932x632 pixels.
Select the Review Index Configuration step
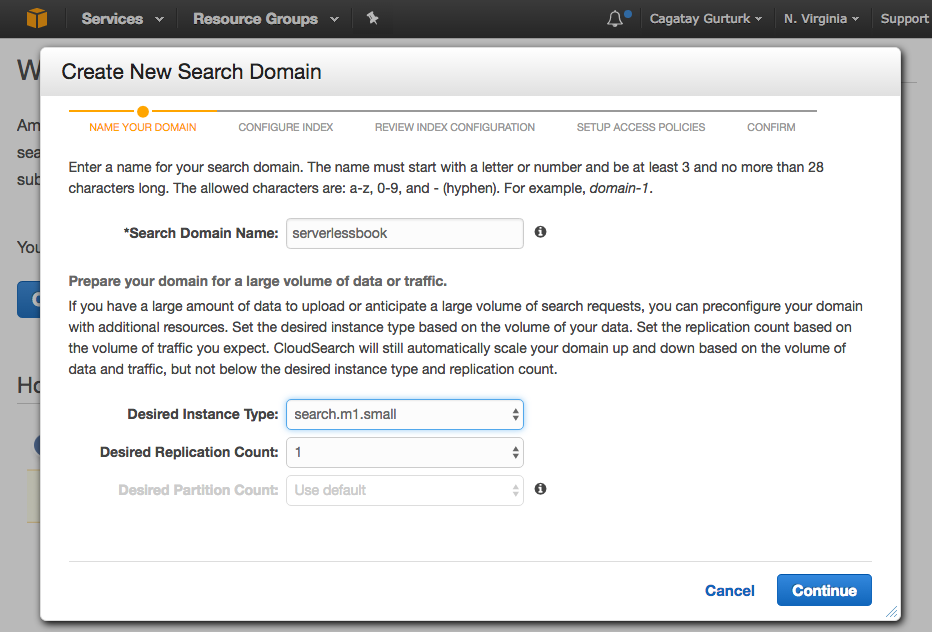(455, 127)
